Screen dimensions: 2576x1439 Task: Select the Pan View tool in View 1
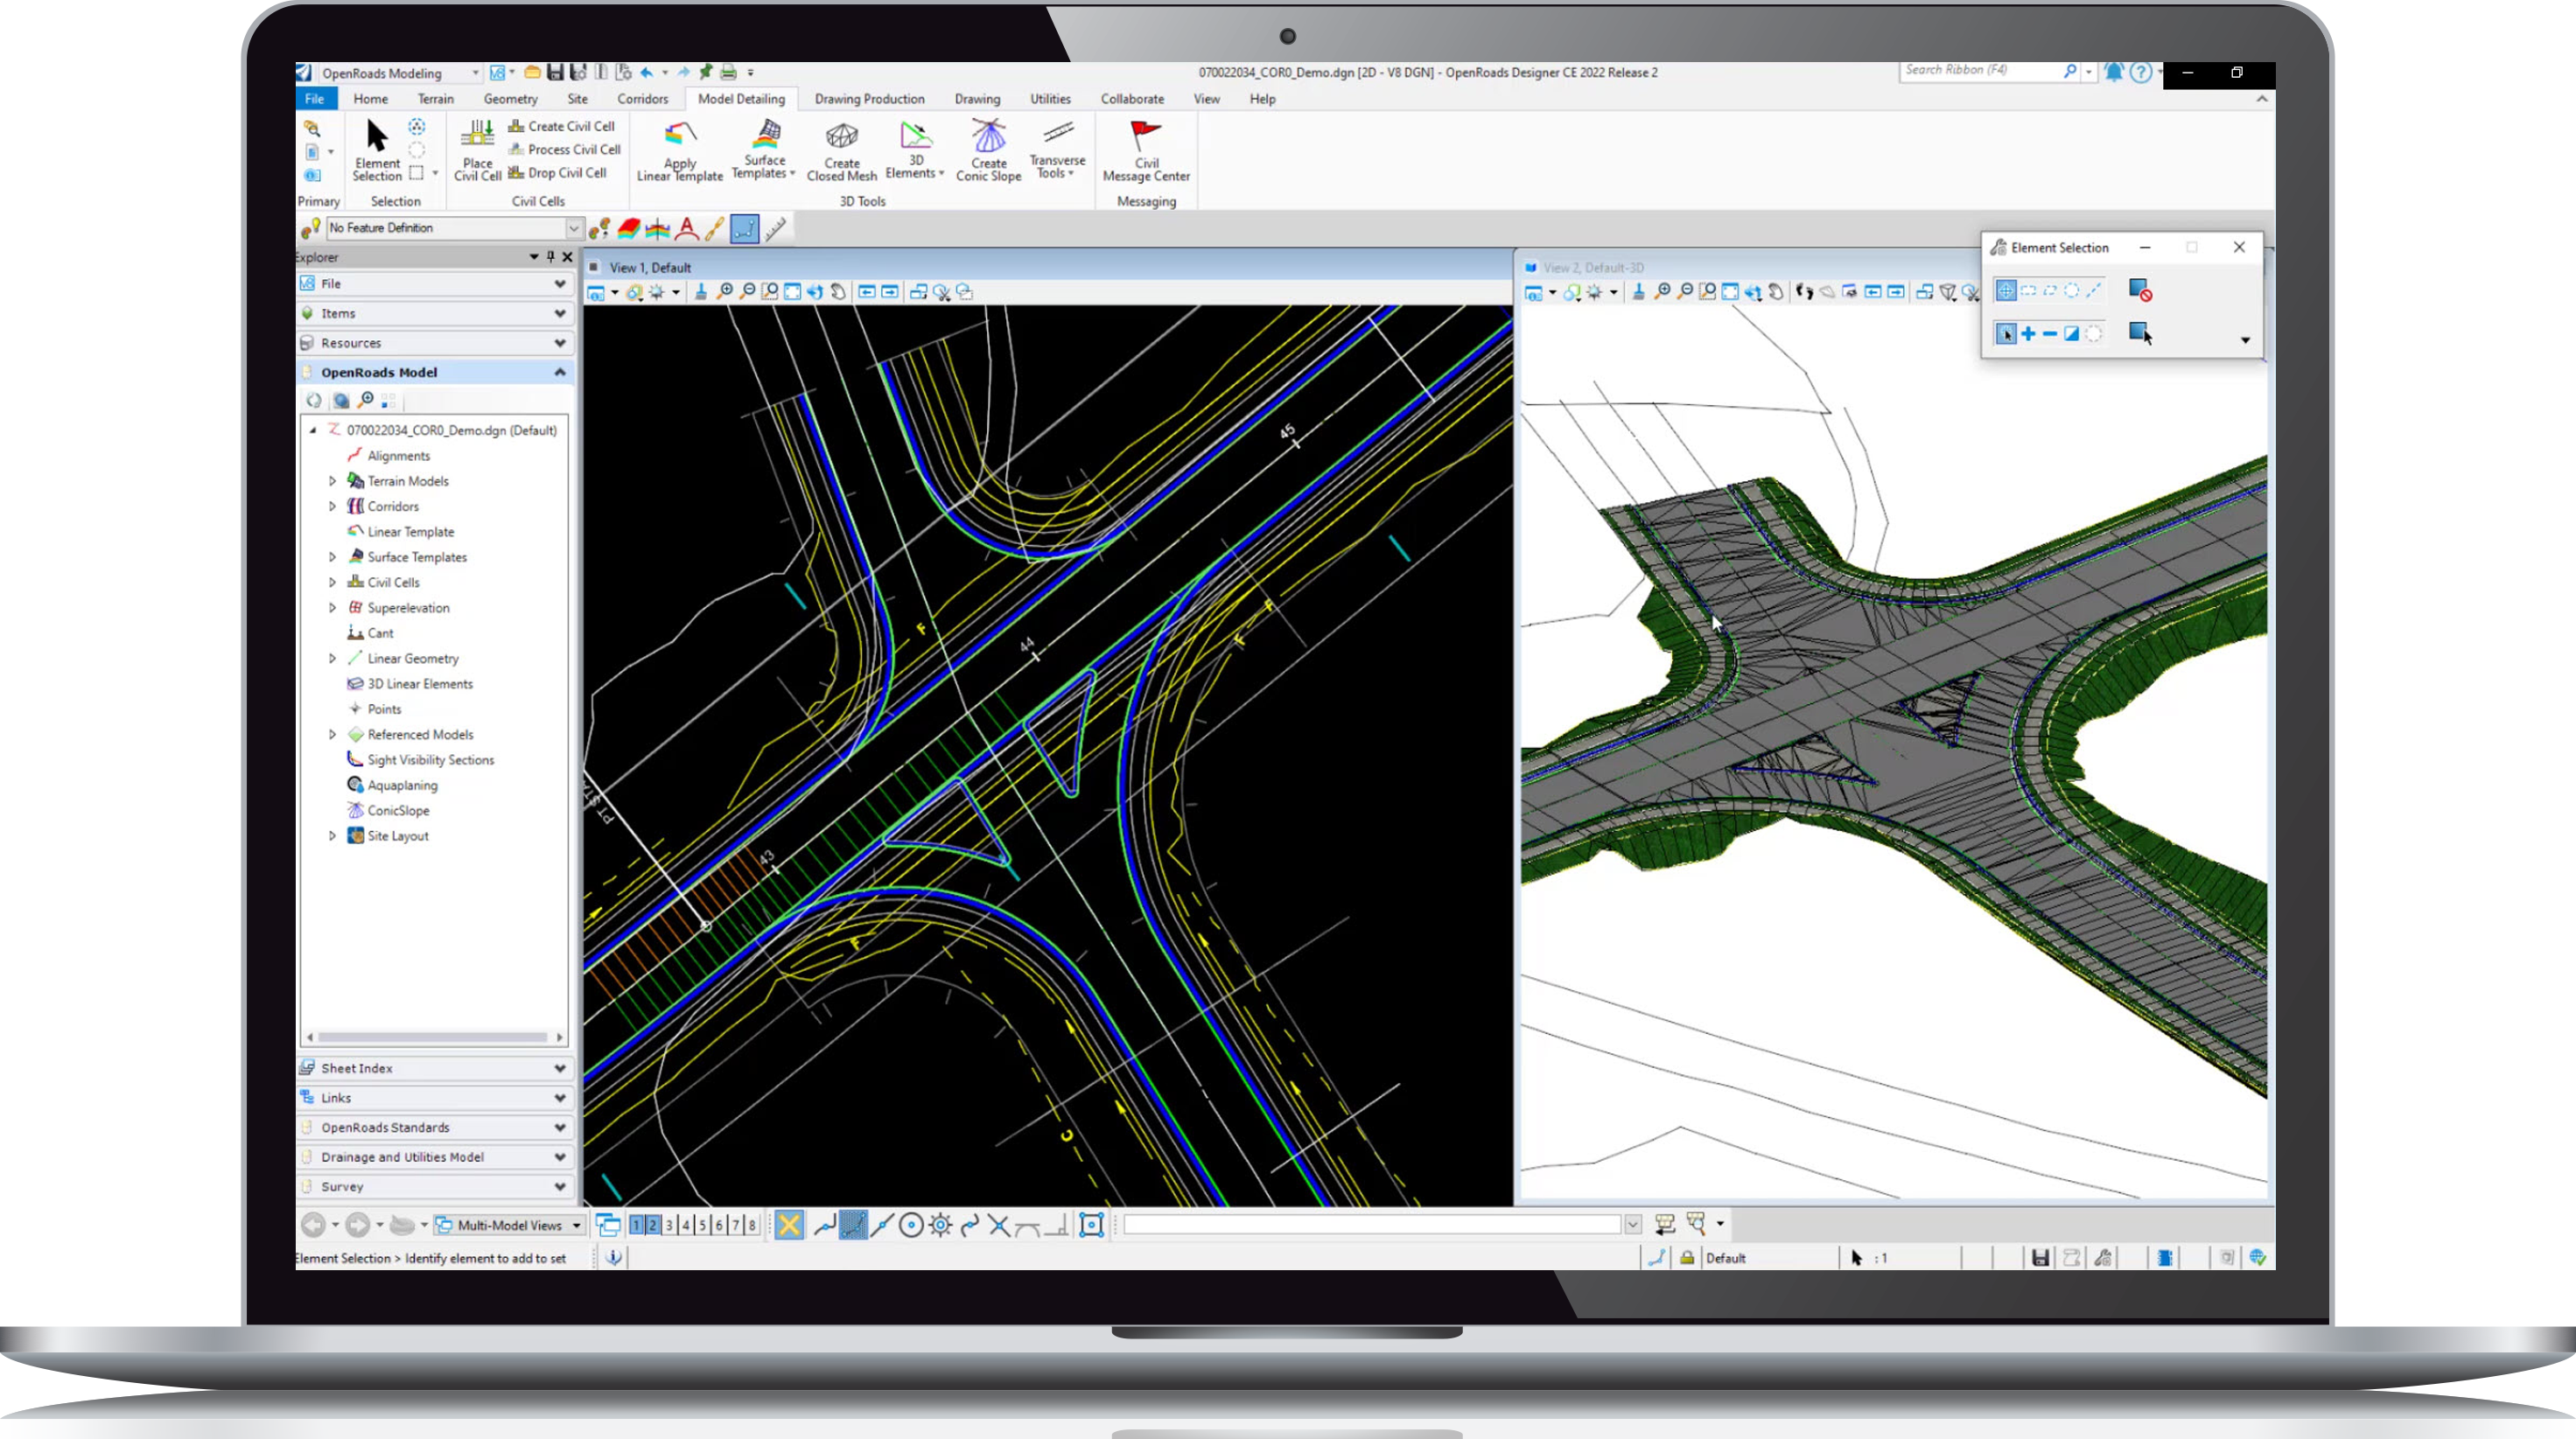click(x=840, y=292)
